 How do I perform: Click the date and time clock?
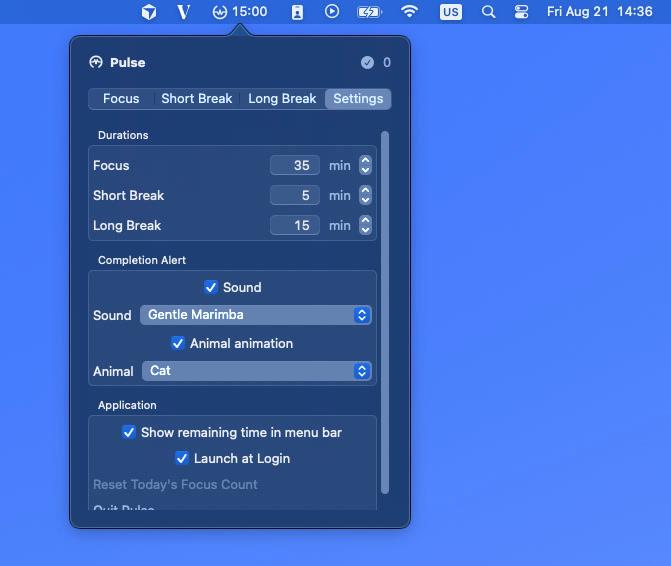point(600,11)
